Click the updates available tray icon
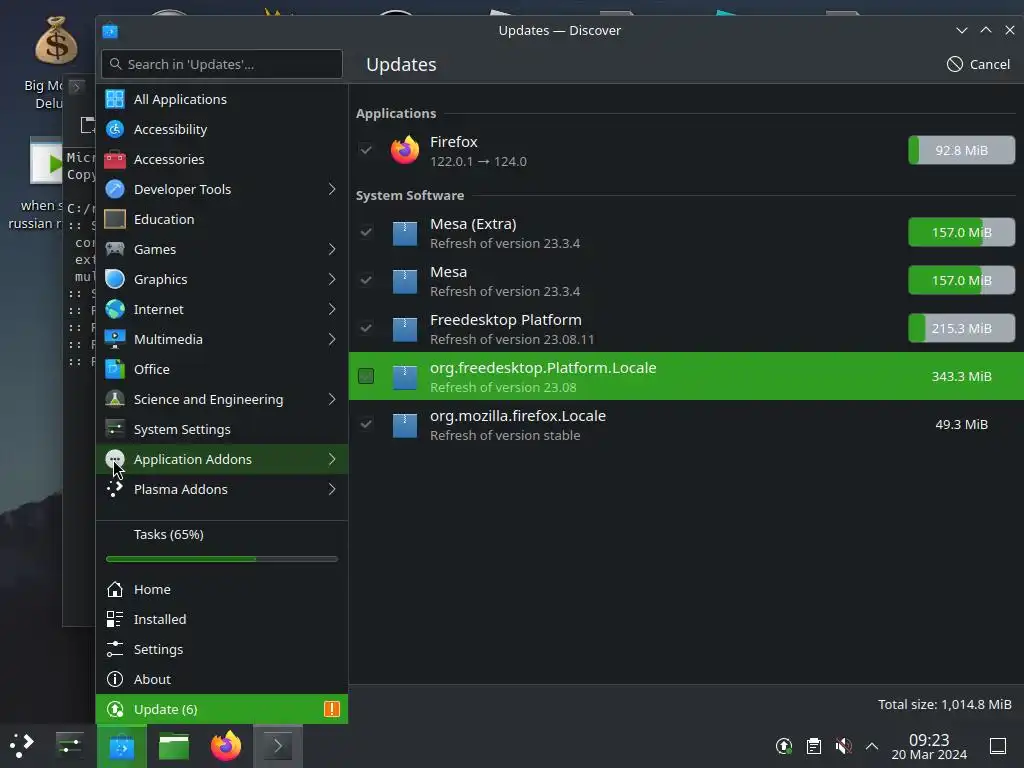This screenshot has width=1024, height=768. click(784, 746)
